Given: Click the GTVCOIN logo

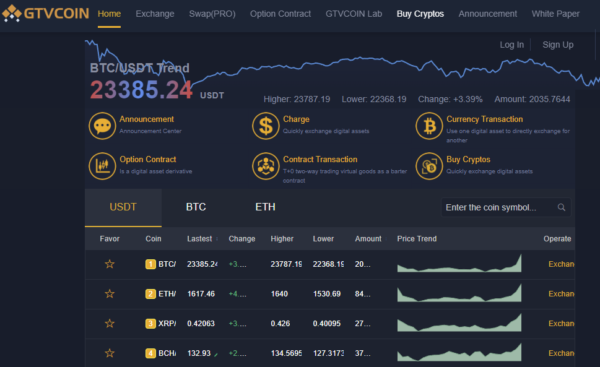Looking at the screenshot, I should 46,14.
